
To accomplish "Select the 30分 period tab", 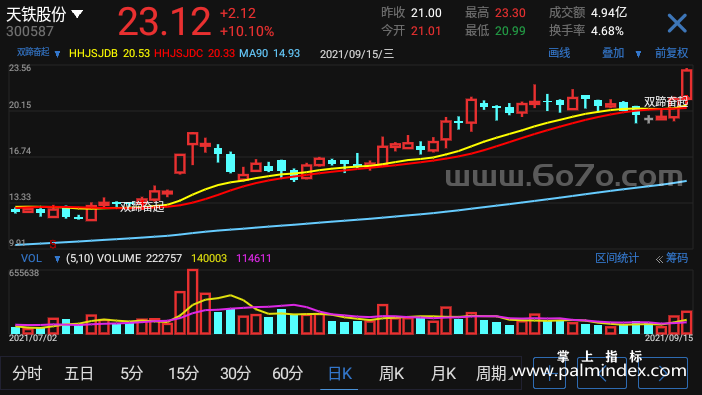I will [235, 373].
